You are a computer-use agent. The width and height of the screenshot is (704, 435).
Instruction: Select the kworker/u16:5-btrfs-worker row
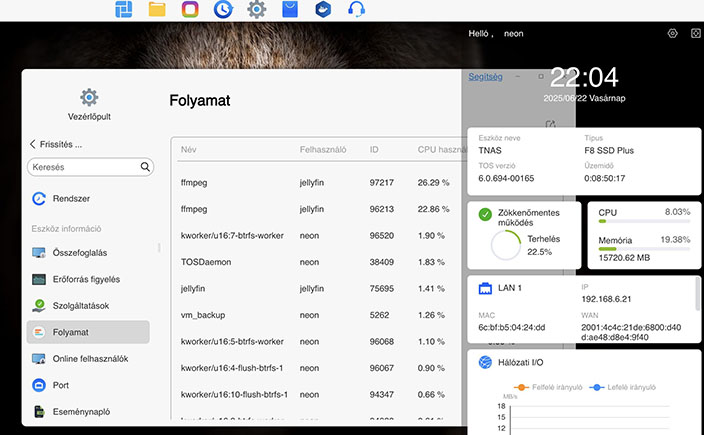pos(317,342)
